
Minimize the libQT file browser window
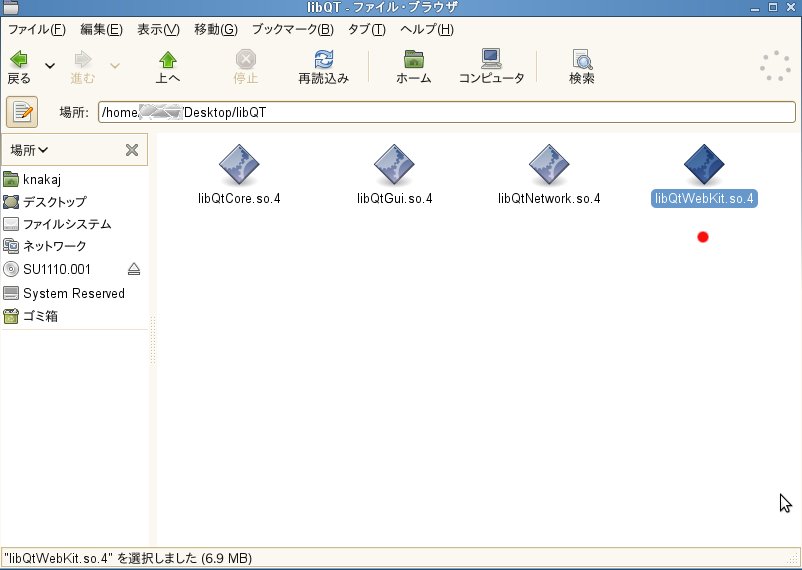click(755, 8)
